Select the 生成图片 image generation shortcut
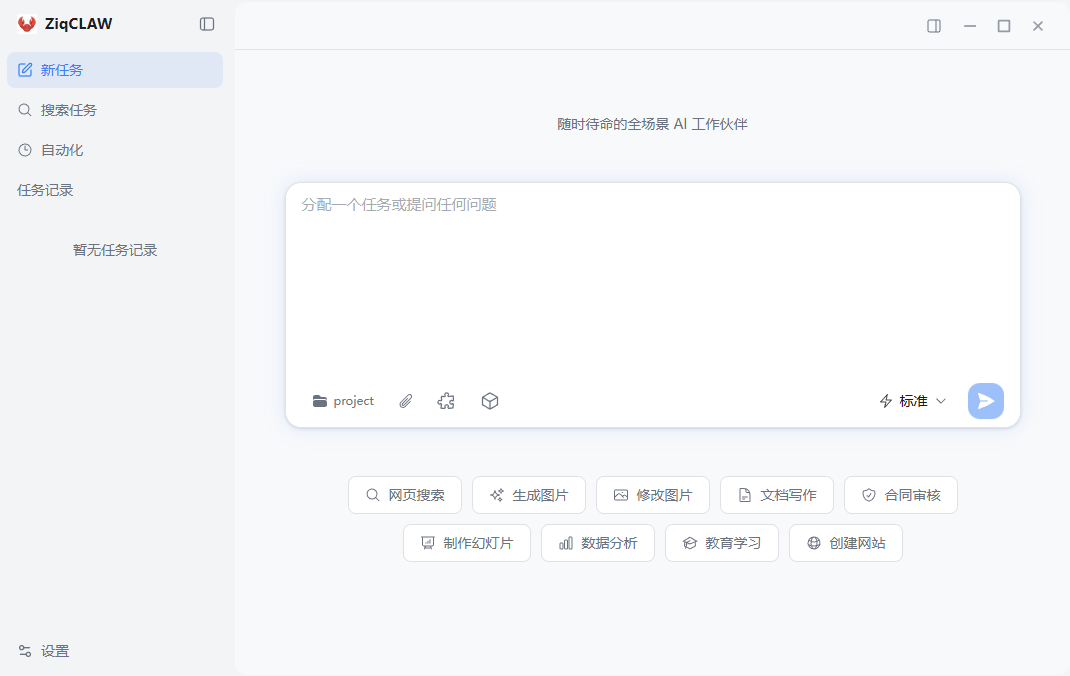 pos(528,494)
